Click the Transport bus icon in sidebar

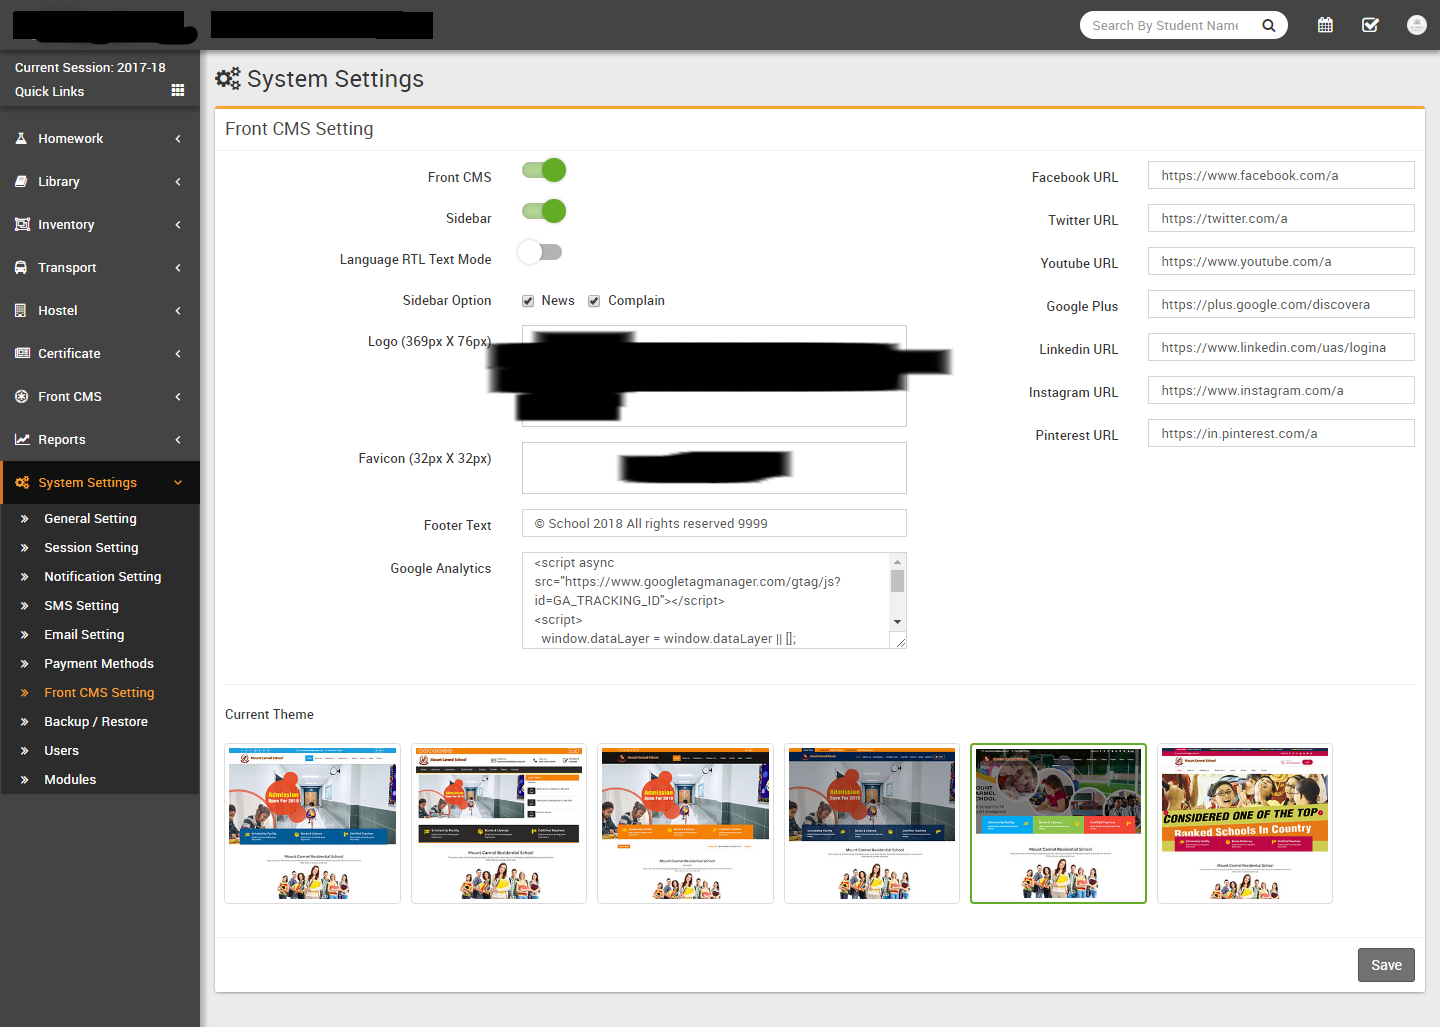[21, 267]
